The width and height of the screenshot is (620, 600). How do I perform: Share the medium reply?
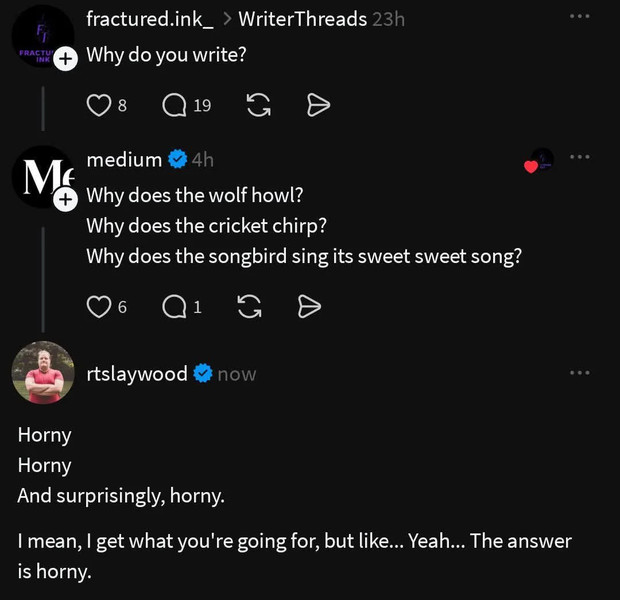[x=310, y=307]
